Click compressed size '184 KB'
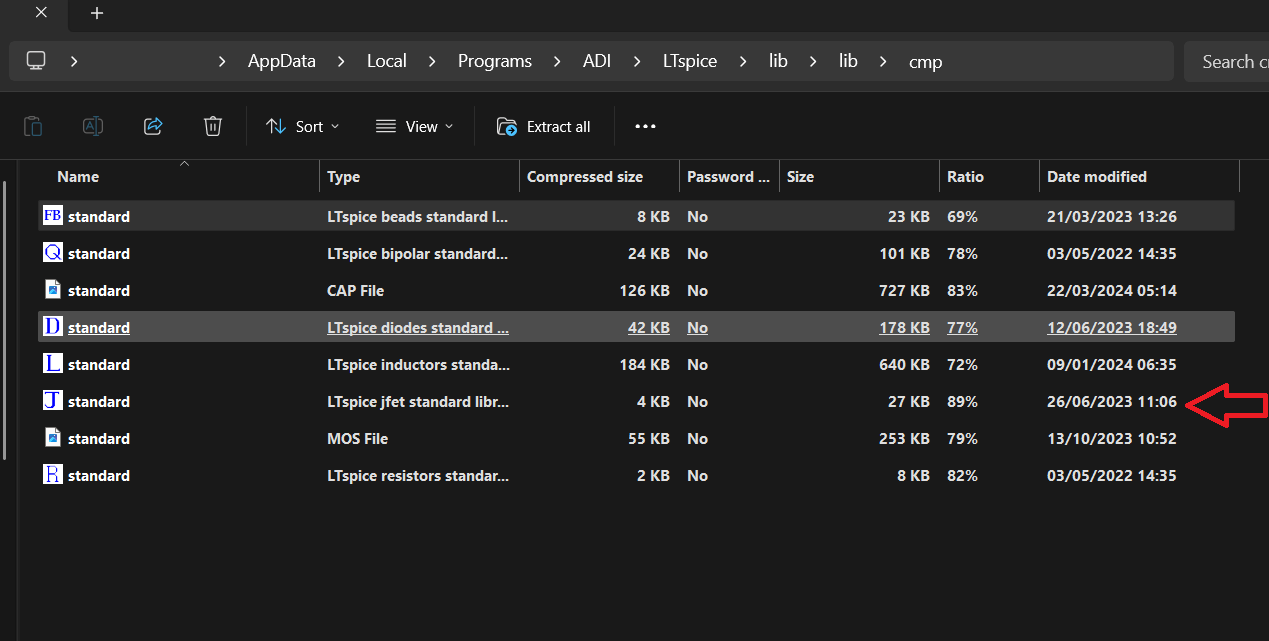This screenshot has width=1269, height=641. pos(644,364)
